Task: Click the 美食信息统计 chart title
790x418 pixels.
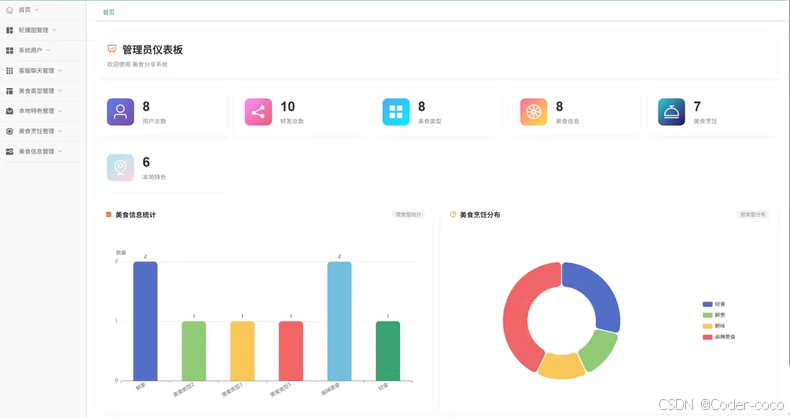Action: tap(136, 215)
